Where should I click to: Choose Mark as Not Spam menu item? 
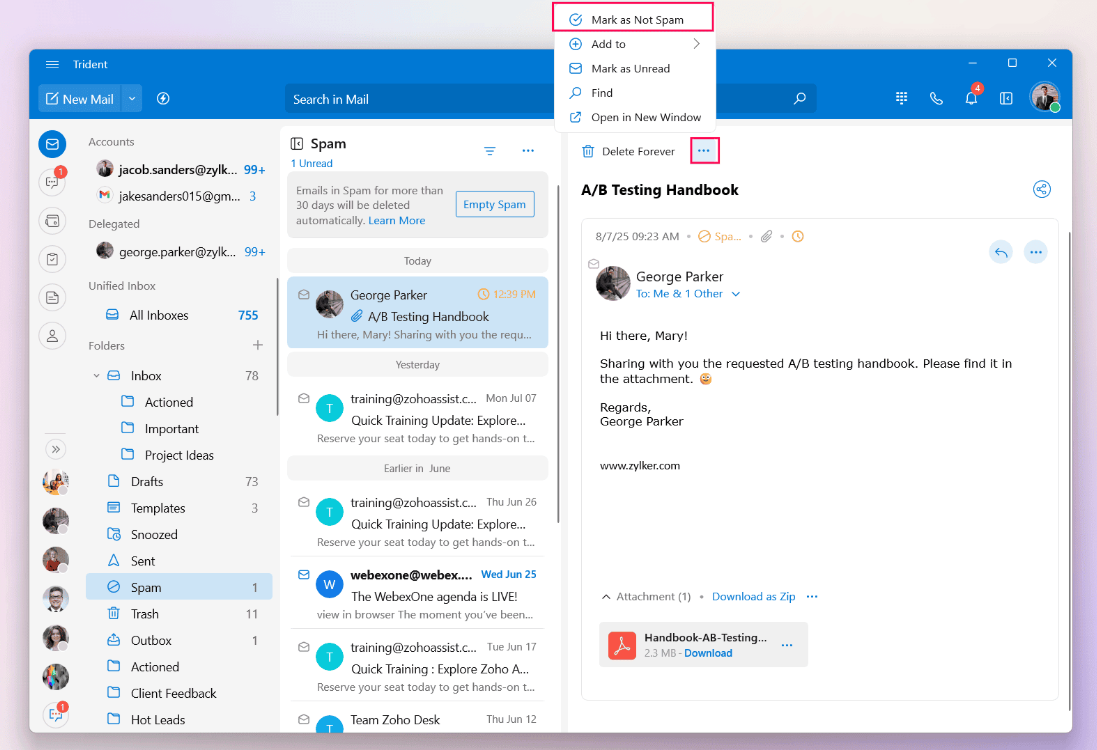point(633,20)
